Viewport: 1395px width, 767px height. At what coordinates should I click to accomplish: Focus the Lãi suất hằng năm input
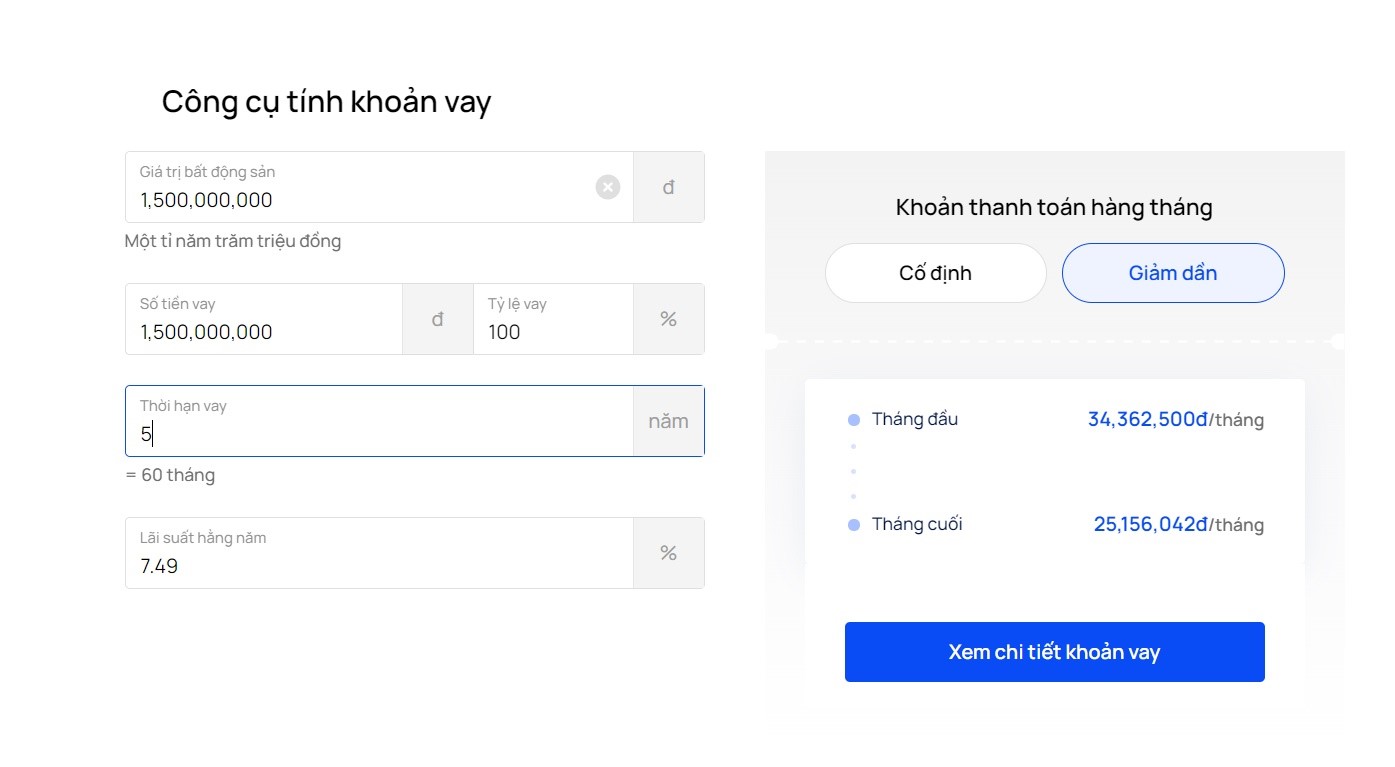click(379, 553)
